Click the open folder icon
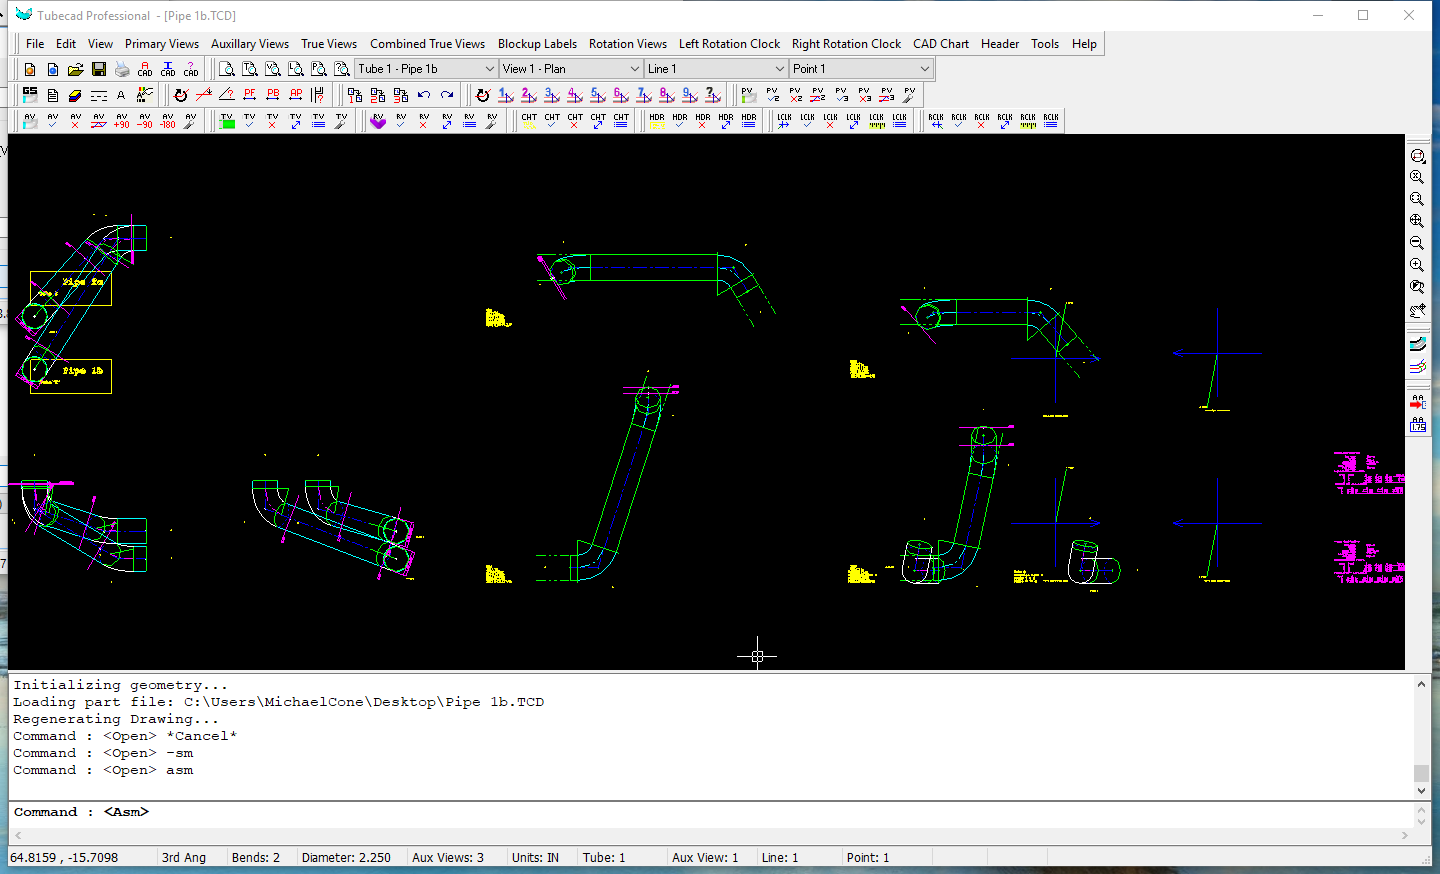The height and width of the screenshot is (874, 1440). coord(76,69)
